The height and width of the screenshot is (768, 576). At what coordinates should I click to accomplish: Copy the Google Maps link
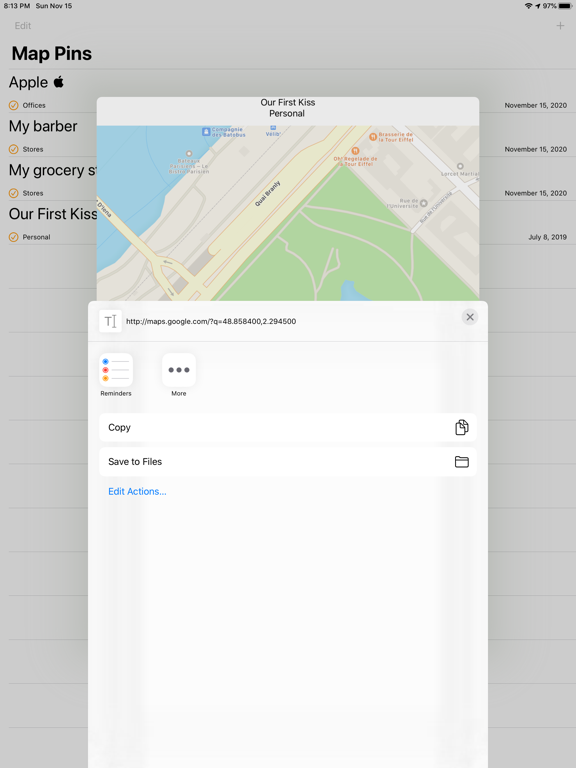pos(288,427)
